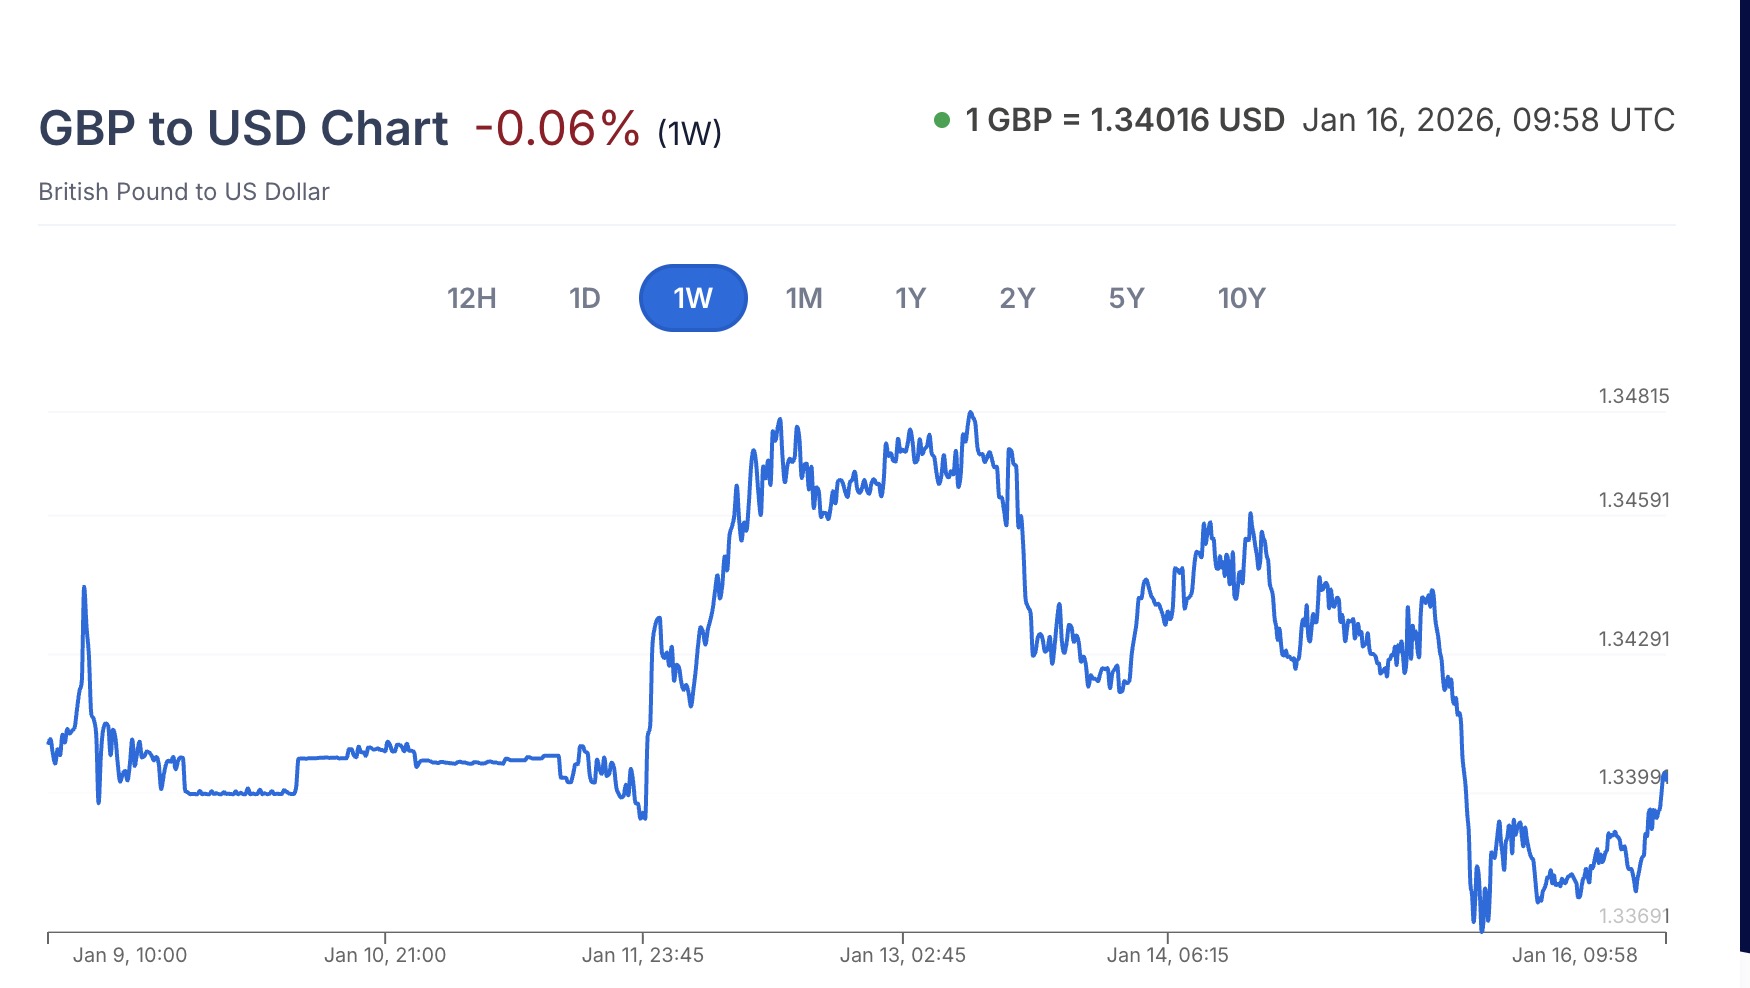Select the 1D time range
The width and height of the screenshot is (1750, 988).
click(x=584, y=298)
